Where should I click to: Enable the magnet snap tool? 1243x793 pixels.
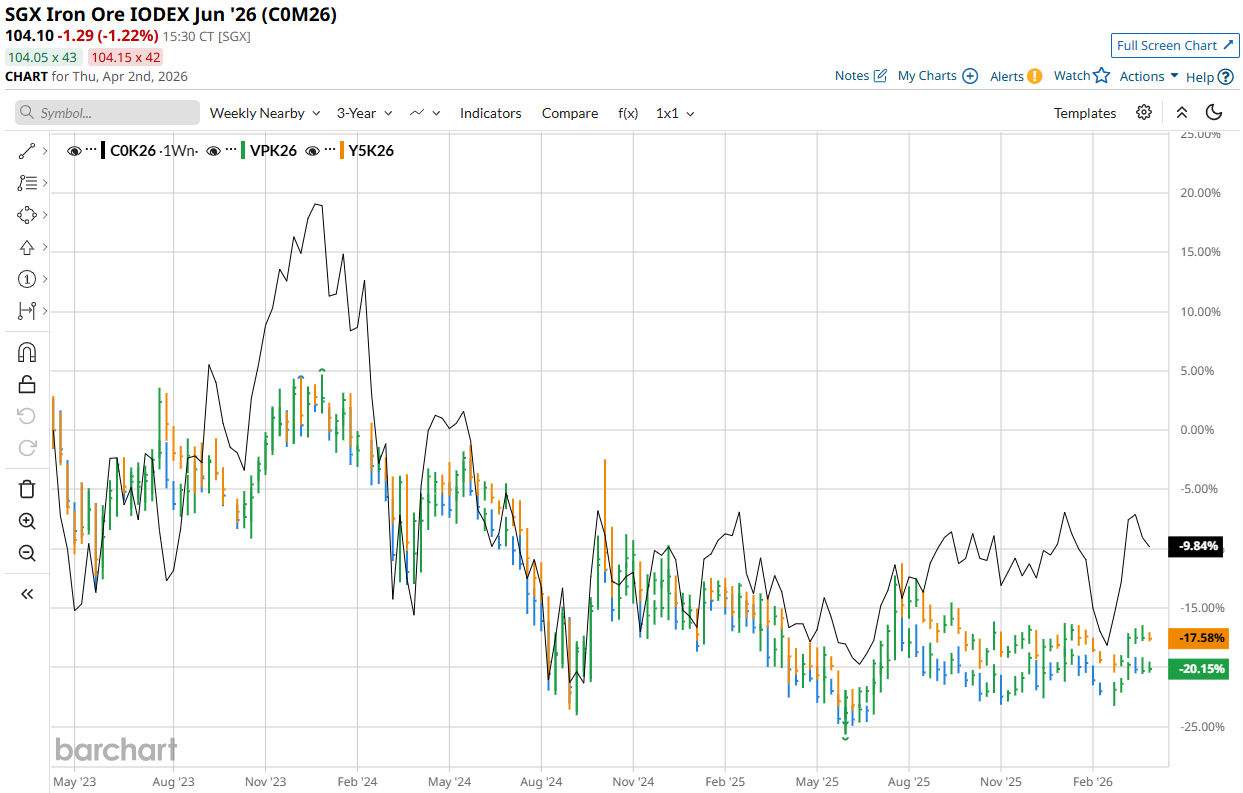[27, 352]
